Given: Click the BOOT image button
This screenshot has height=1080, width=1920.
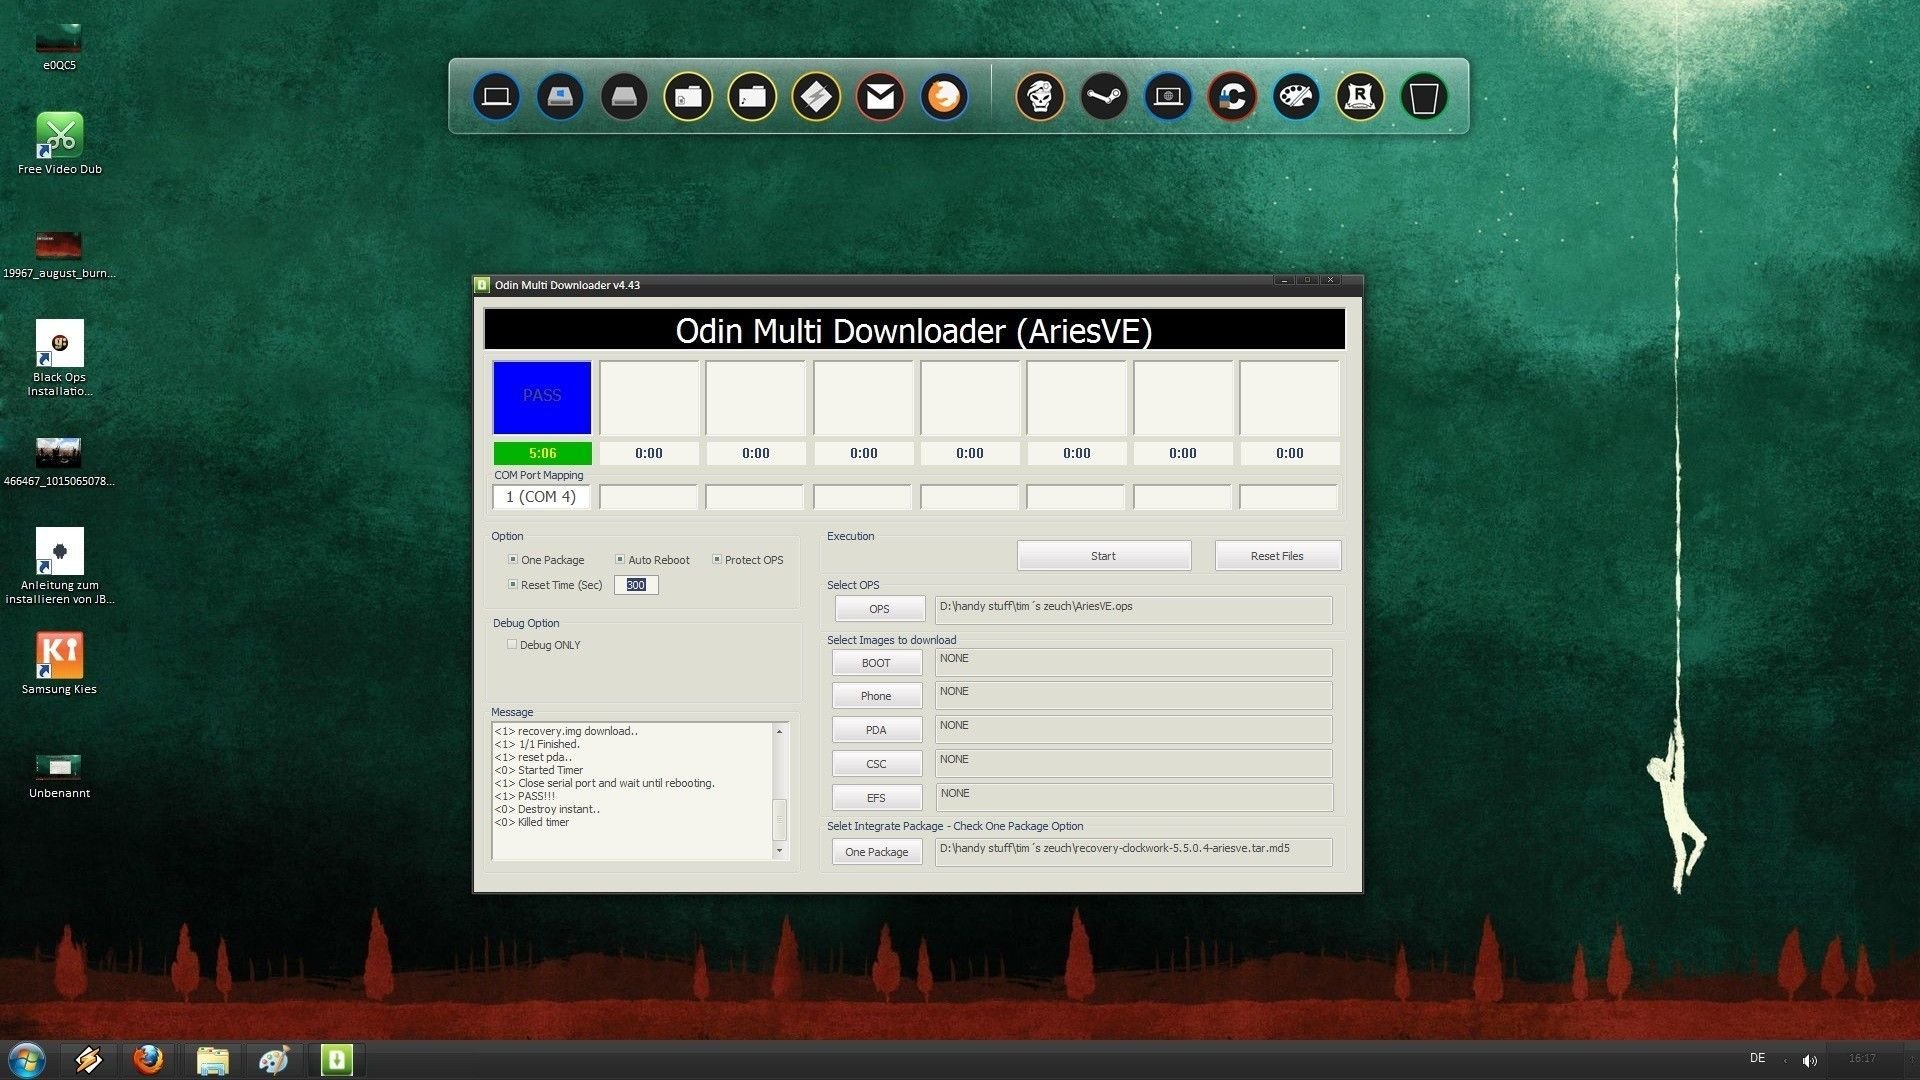Looking at the screenshot, I should point(876,663).
